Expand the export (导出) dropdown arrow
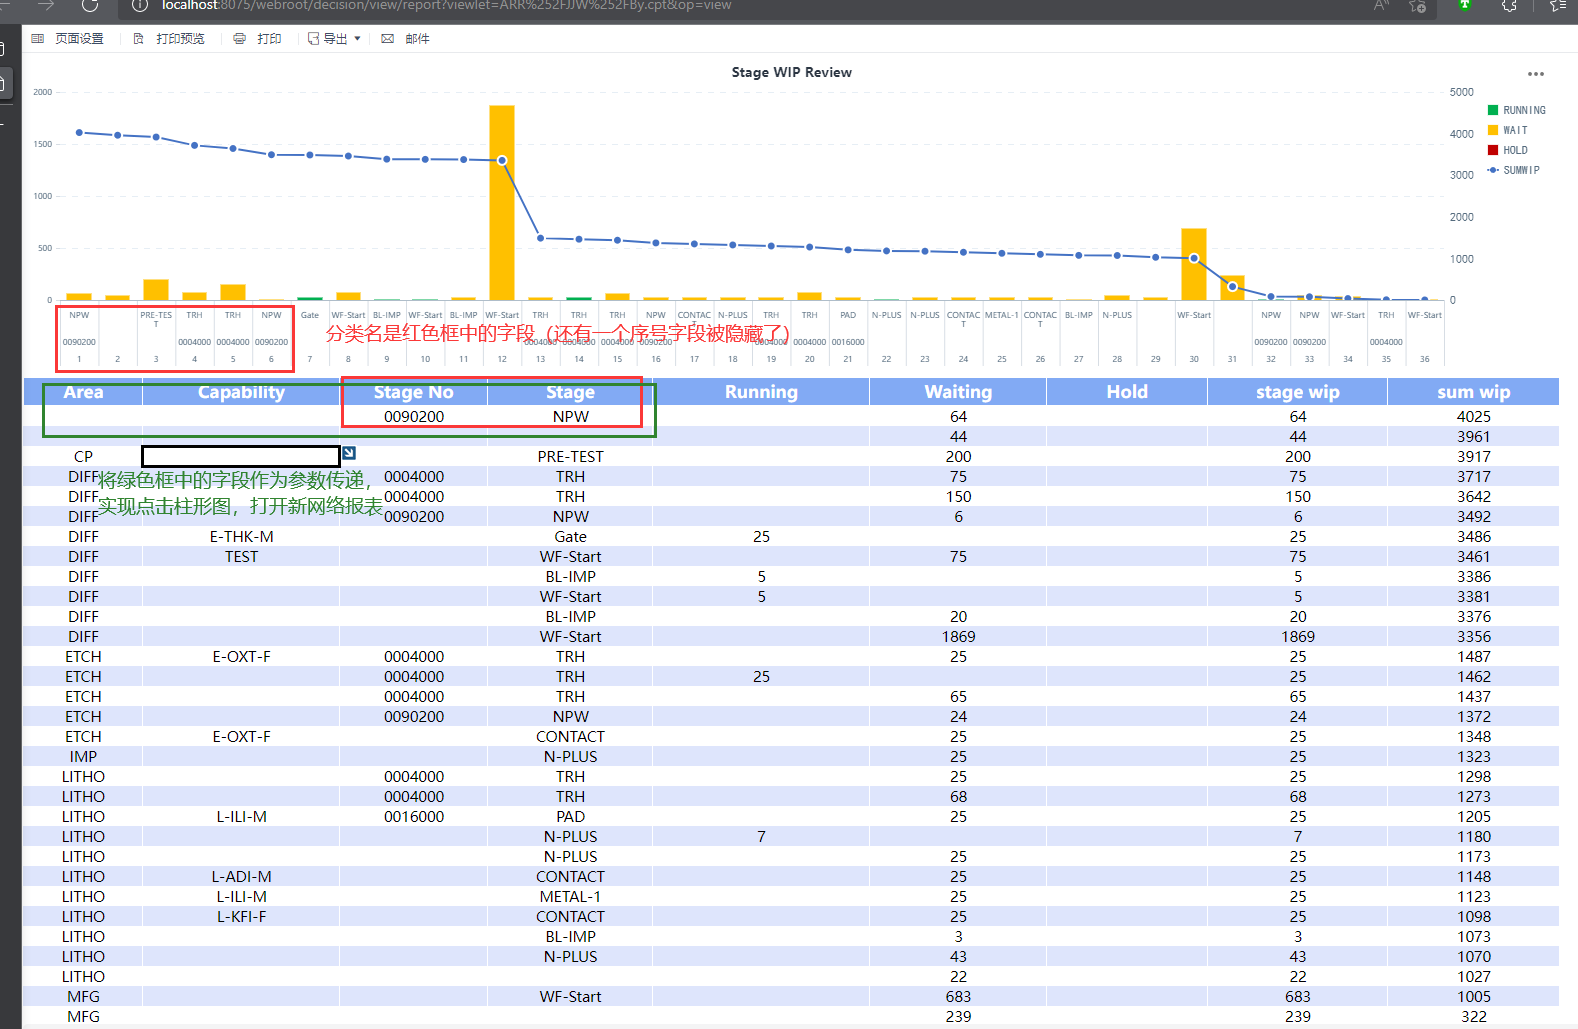Image resolution: width=1578 pixels, height=1029 pixels. tap(357, 39)
